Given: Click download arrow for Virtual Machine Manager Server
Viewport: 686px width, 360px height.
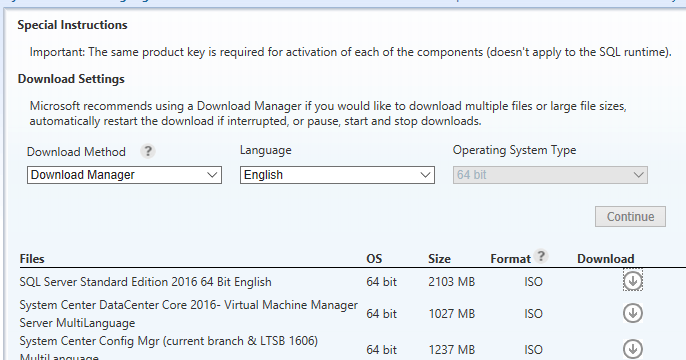Looking at the screenshot, I should click(632, 313).
